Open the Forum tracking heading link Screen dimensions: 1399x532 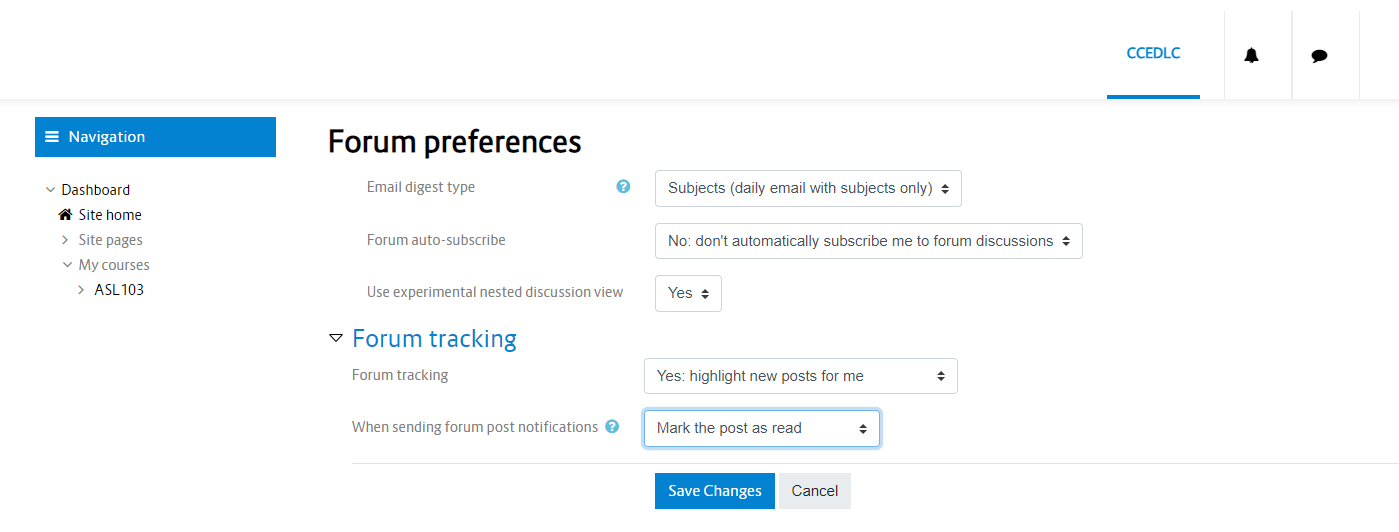434,339
